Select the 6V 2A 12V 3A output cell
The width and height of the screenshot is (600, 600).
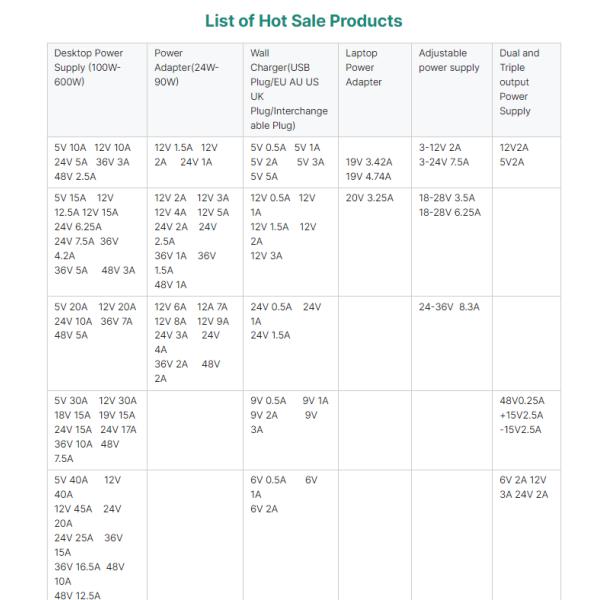click(524, 487)
